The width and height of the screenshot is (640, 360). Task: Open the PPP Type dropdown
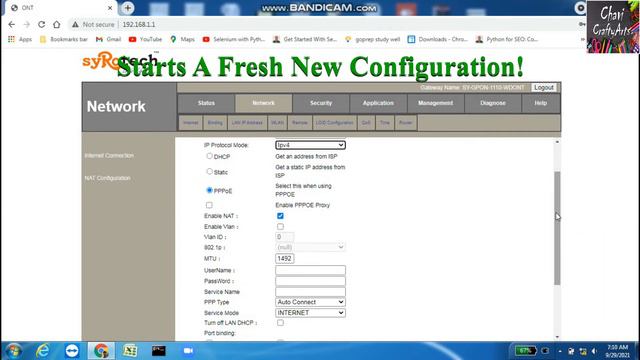click(310, 302)
